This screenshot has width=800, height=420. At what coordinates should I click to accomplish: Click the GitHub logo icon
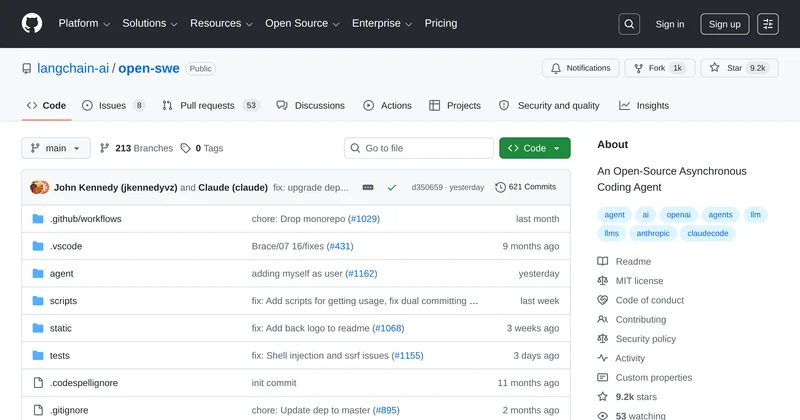[x=33, y=24]
